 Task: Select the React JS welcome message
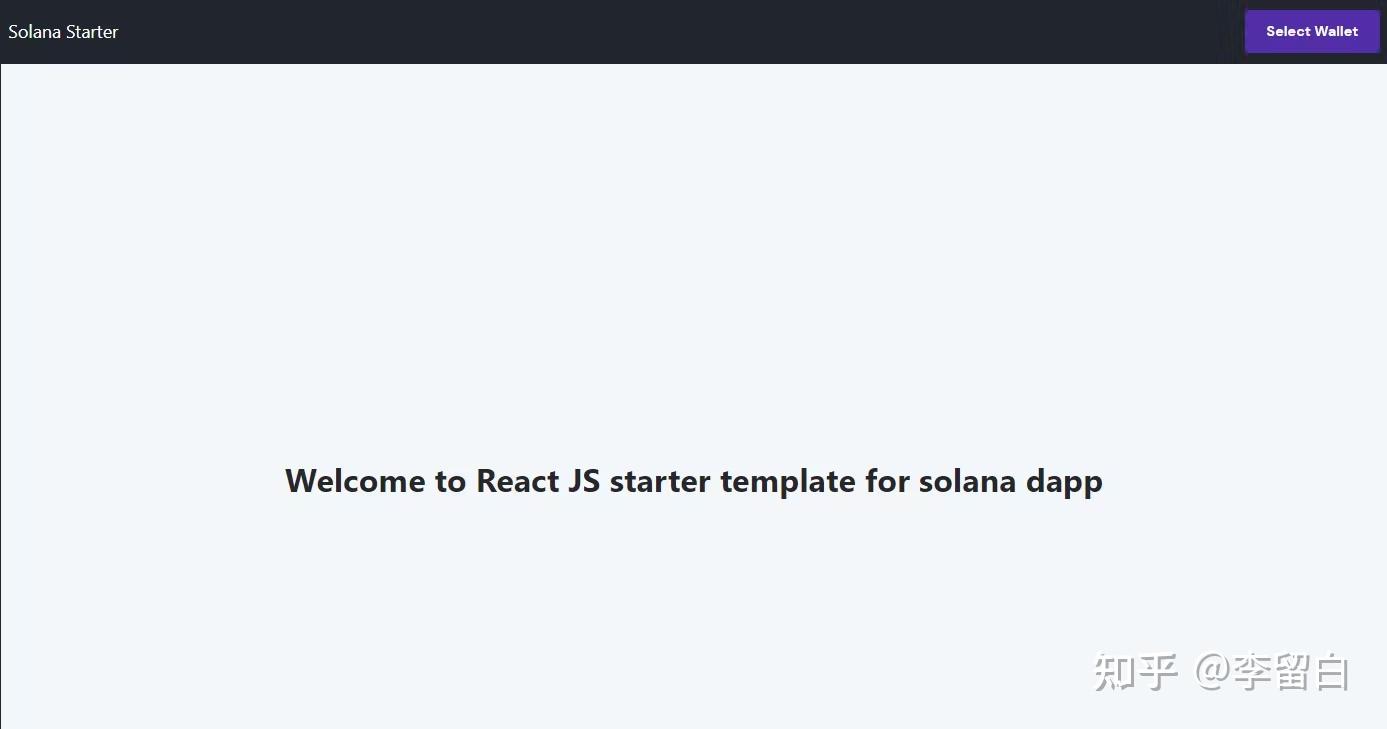[x=693, y=481]
